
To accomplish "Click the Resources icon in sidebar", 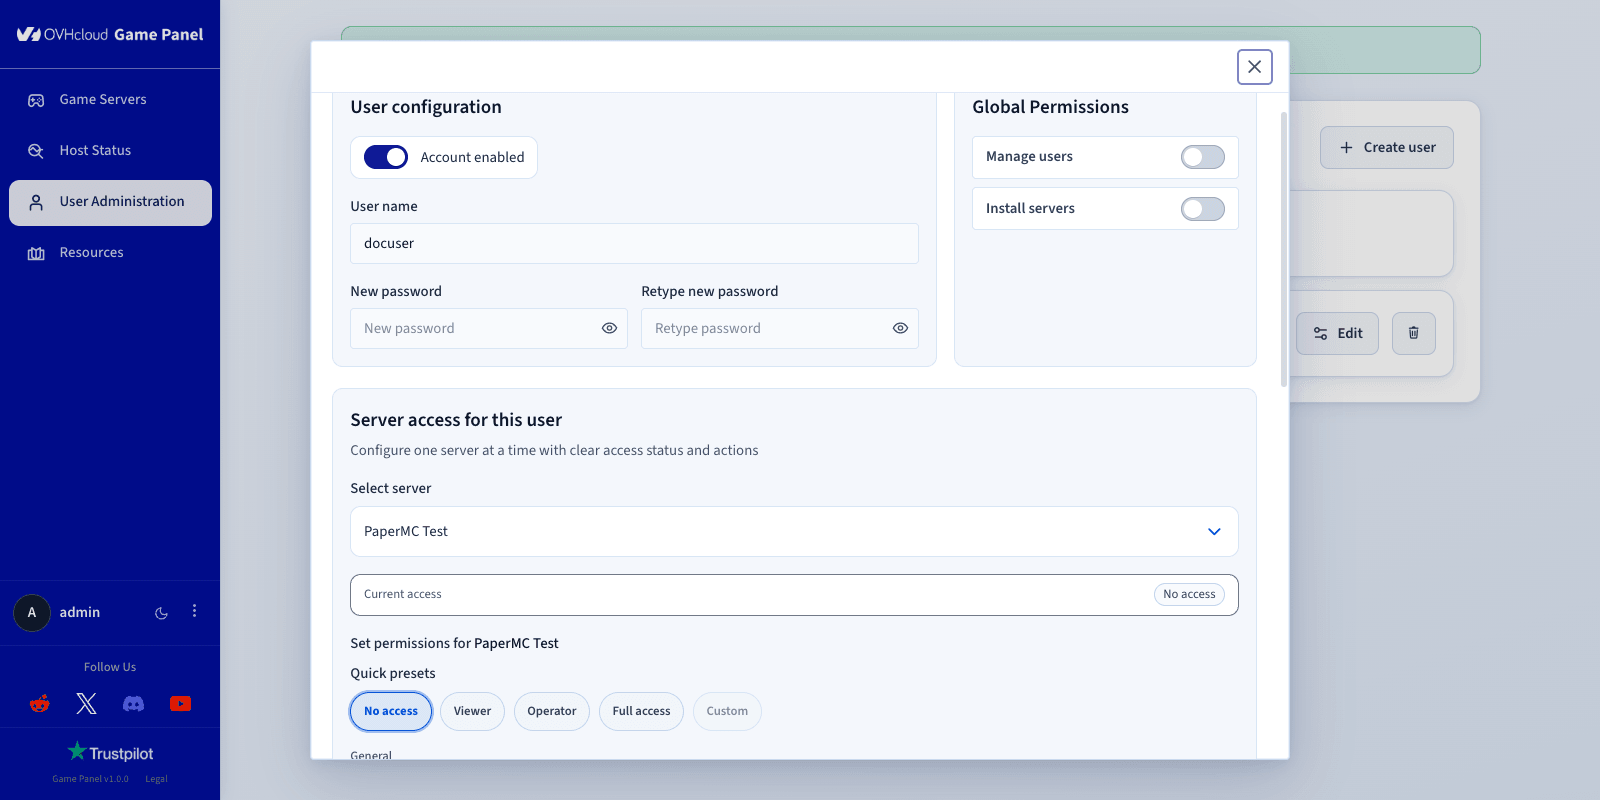I will [36, 253].
